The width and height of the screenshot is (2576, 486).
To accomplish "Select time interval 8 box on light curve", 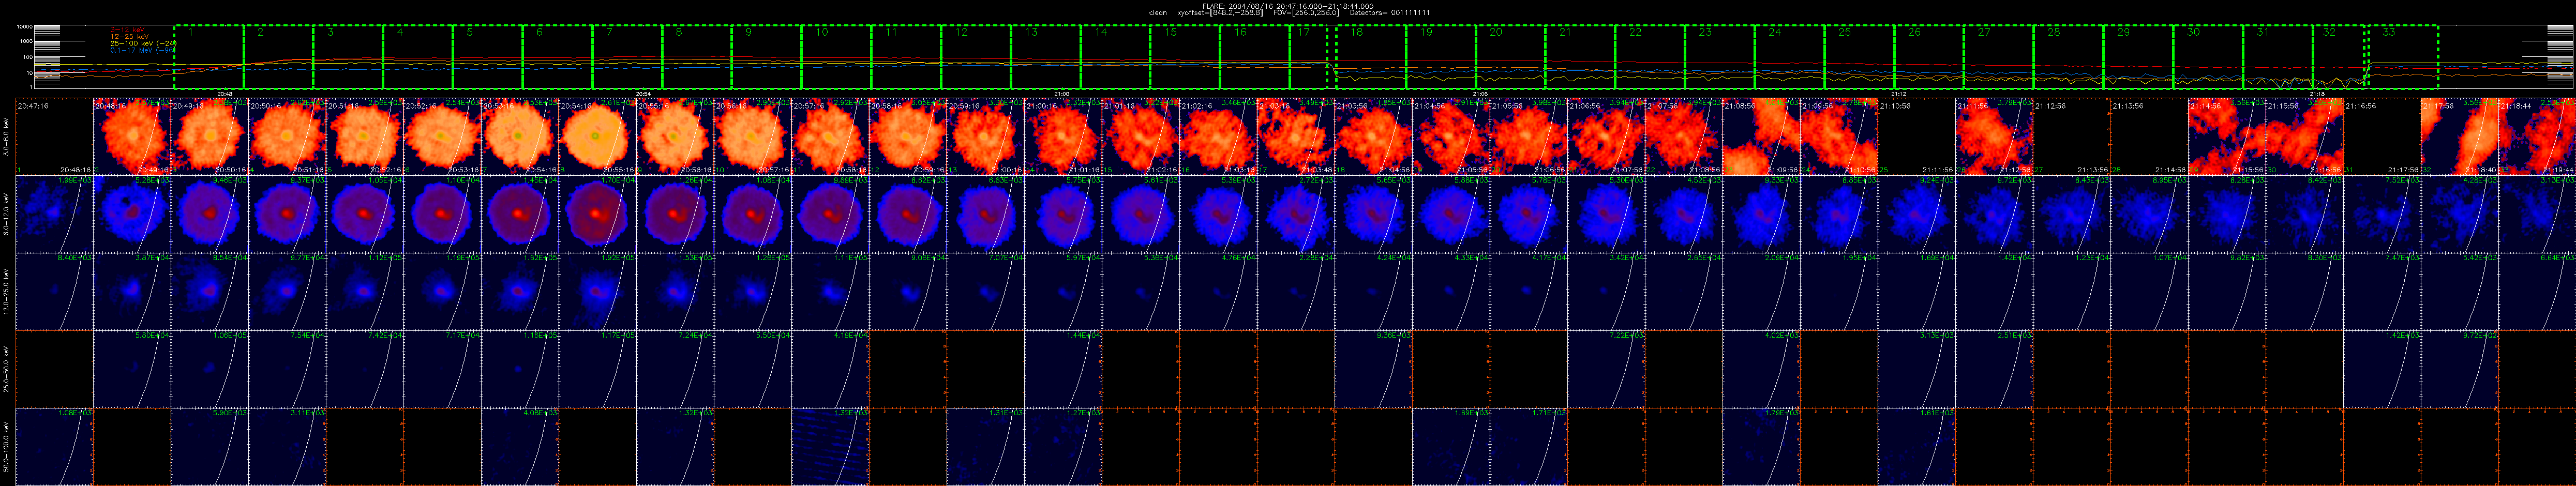I will click(697, 57).
